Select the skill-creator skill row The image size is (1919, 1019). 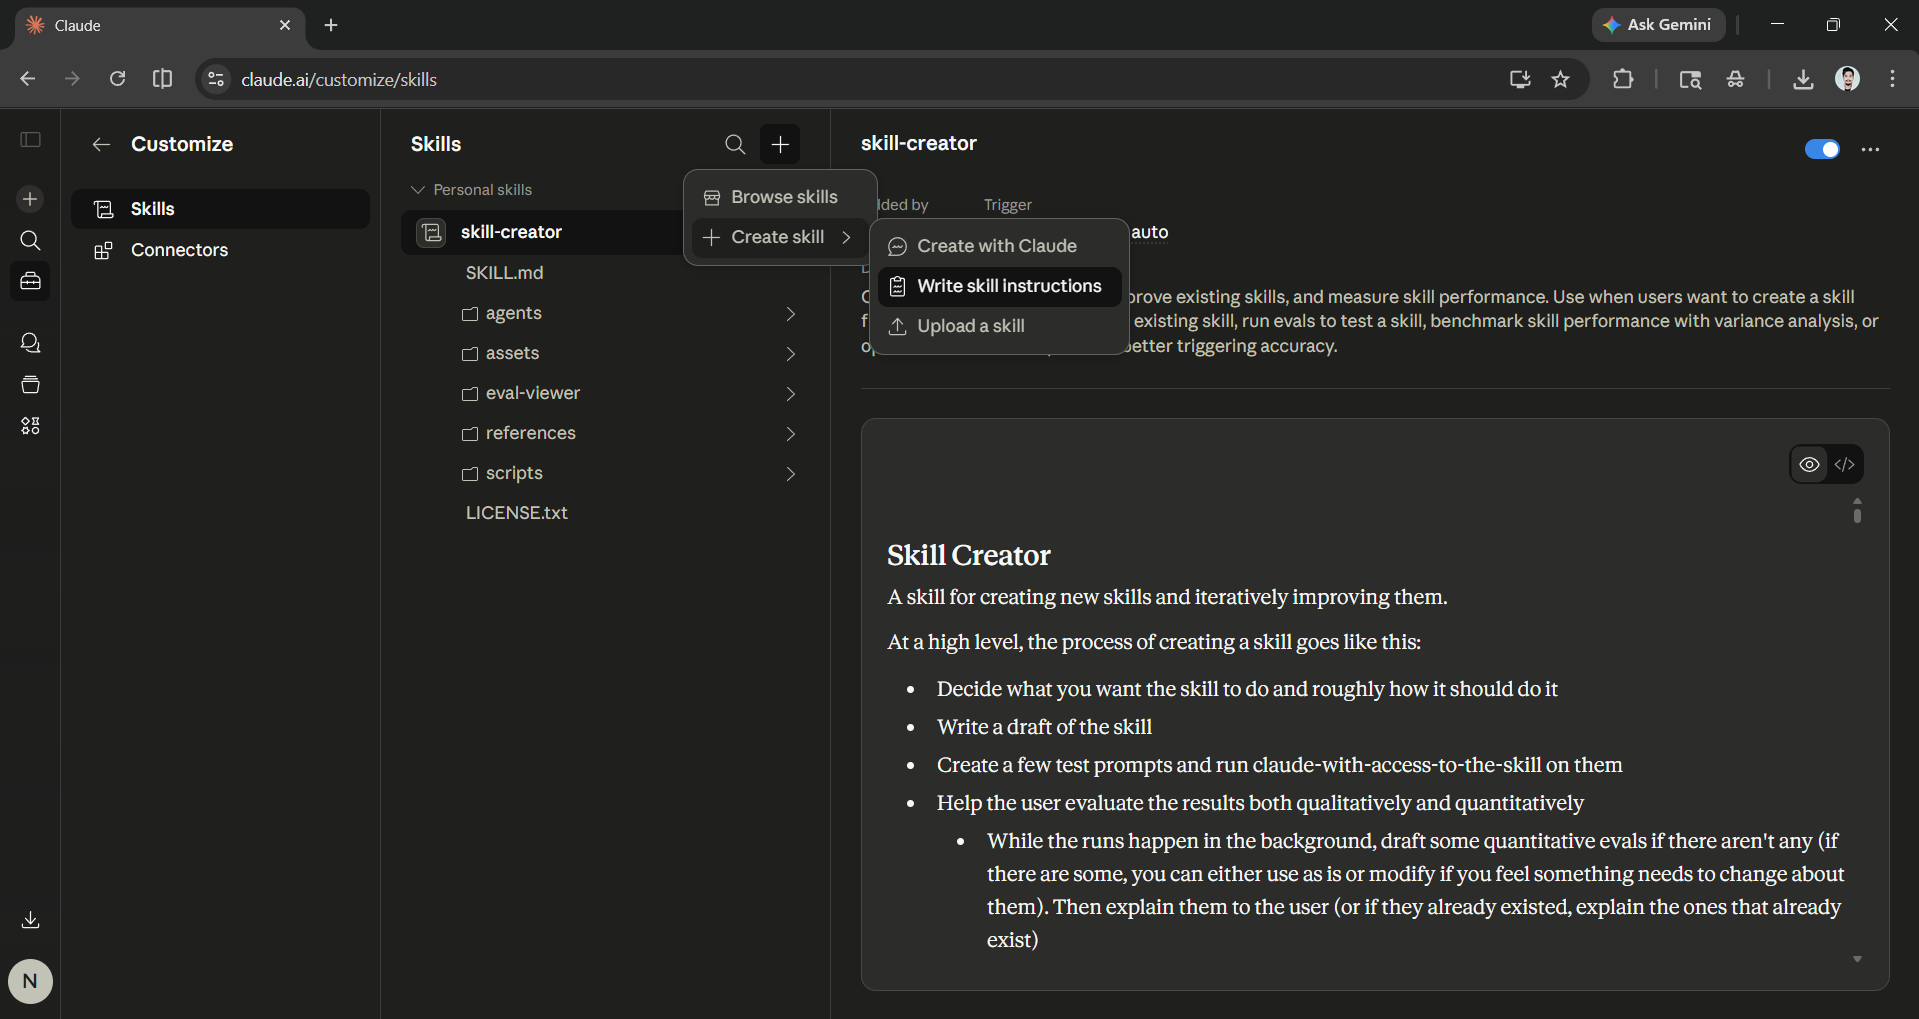point(541,232)
